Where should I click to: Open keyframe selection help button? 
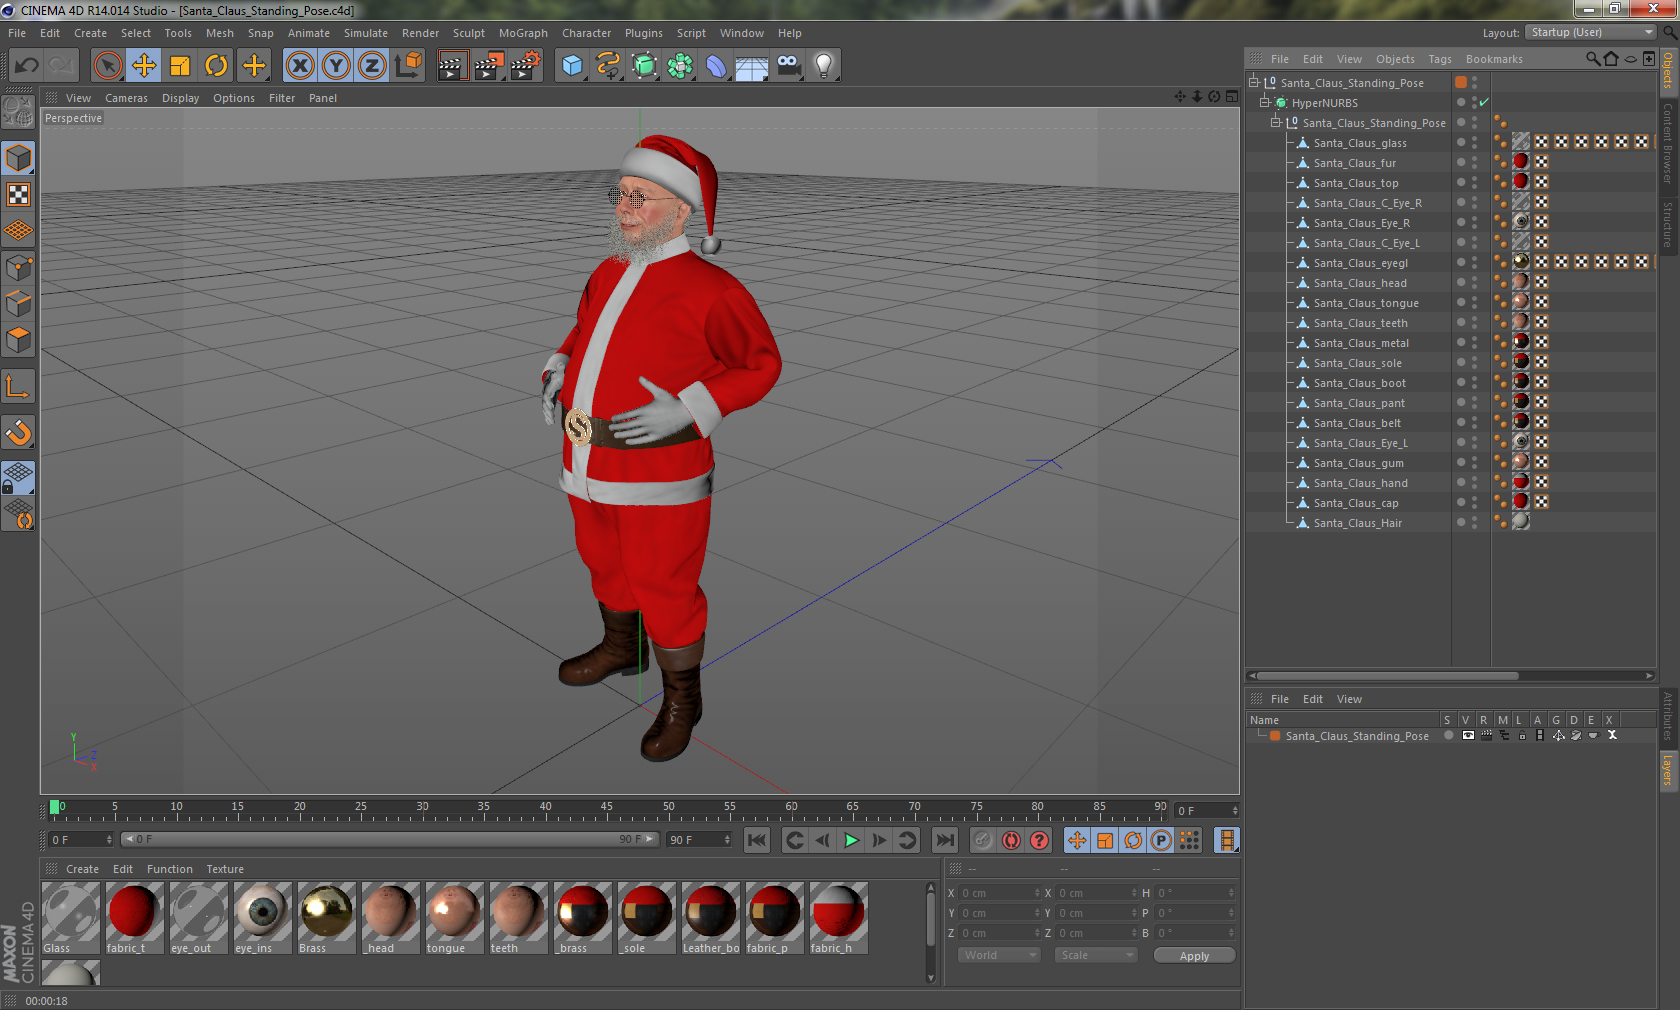click(x=1039, y=840)
